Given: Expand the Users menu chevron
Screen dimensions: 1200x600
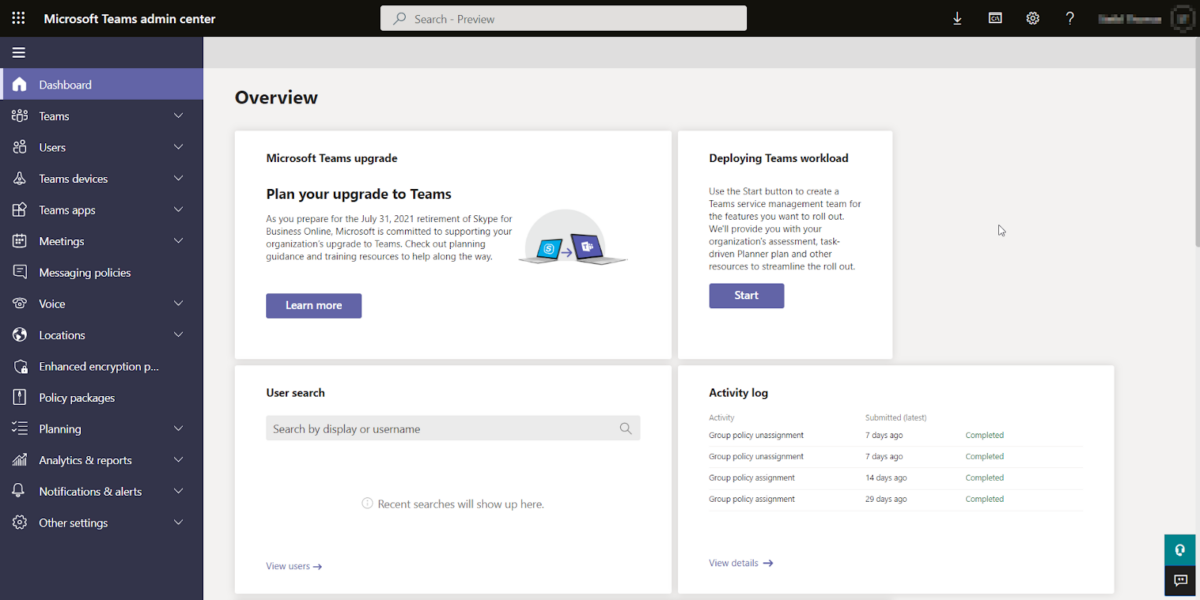Looking at the screenshot, I should (178, 146).
